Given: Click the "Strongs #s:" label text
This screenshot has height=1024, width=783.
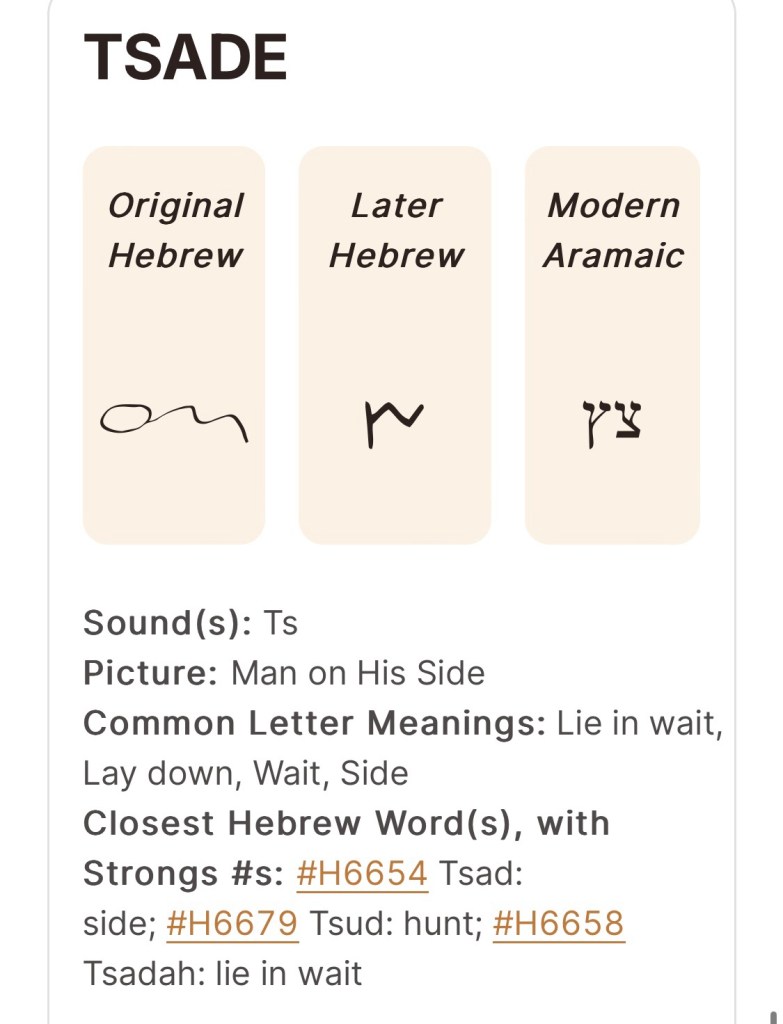Looking at the screenshot, I should 184,874.
